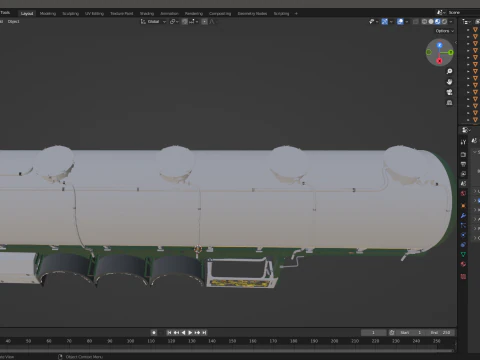
Task: Switch perspective/orthographic view icon
Action: click(x=449, y=102)
